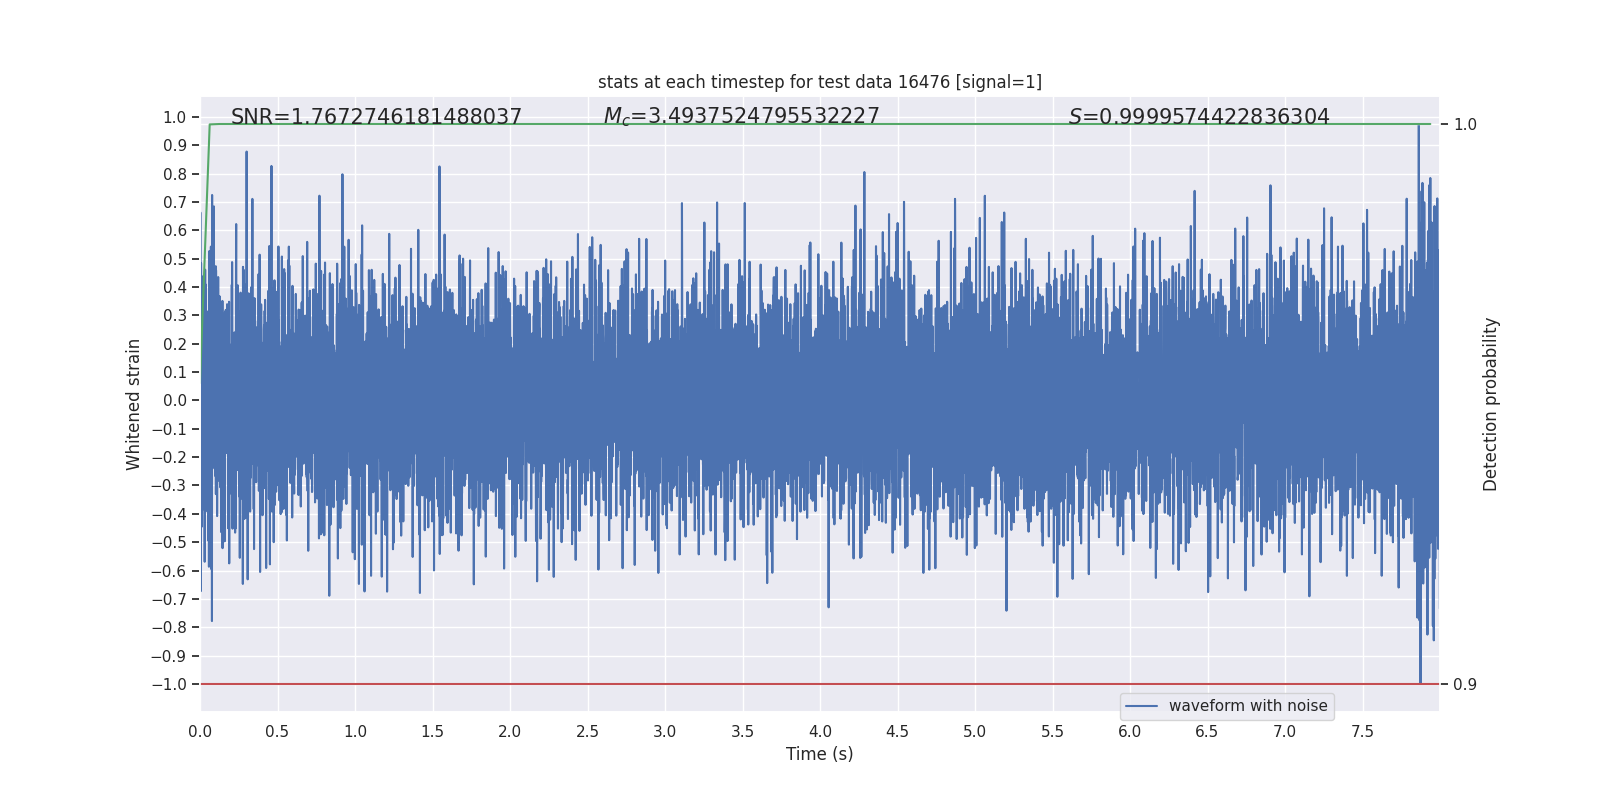
Task: Click the 0.5 tick on the left axis
Action: 175,259
